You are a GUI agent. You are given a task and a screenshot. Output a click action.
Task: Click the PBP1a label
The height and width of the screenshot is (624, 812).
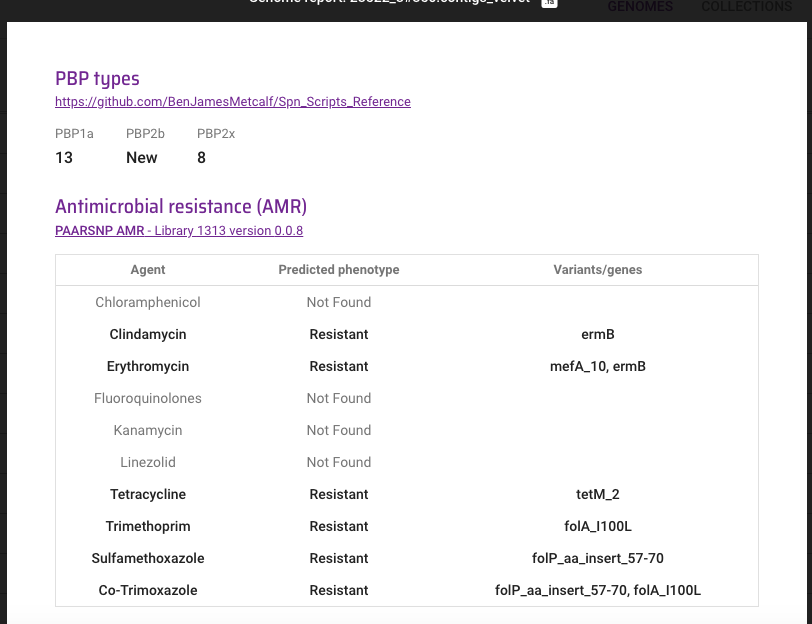tap(74, 134)
